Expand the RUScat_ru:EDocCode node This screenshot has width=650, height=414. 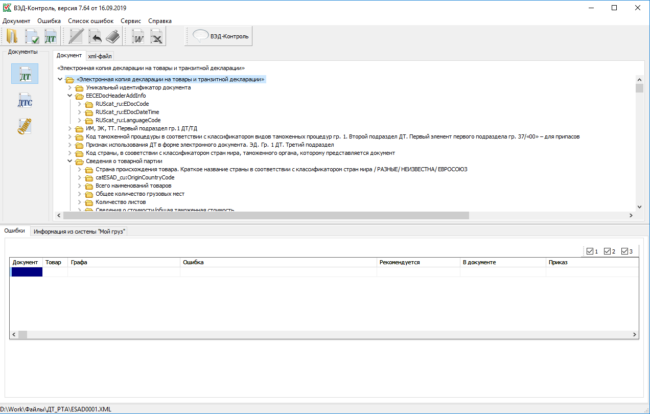point(79,103)
